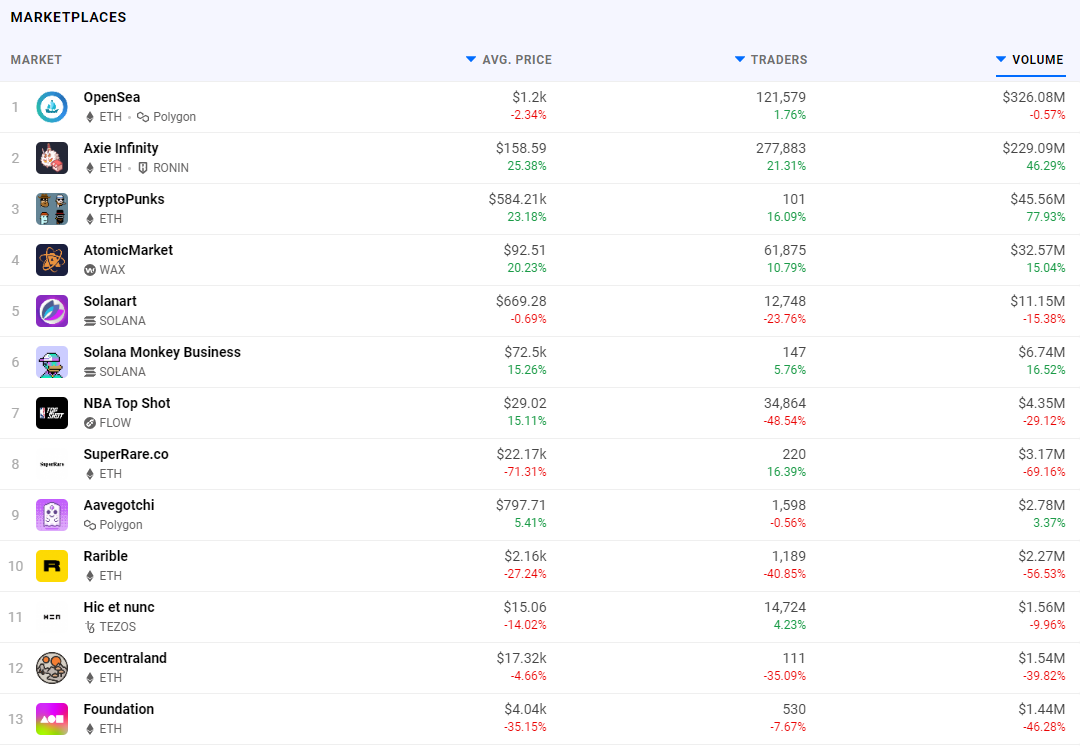Open the Foundation market link
Image resolution: width=1080 pixels, height=749 pixels.
(x=118, y=709)
